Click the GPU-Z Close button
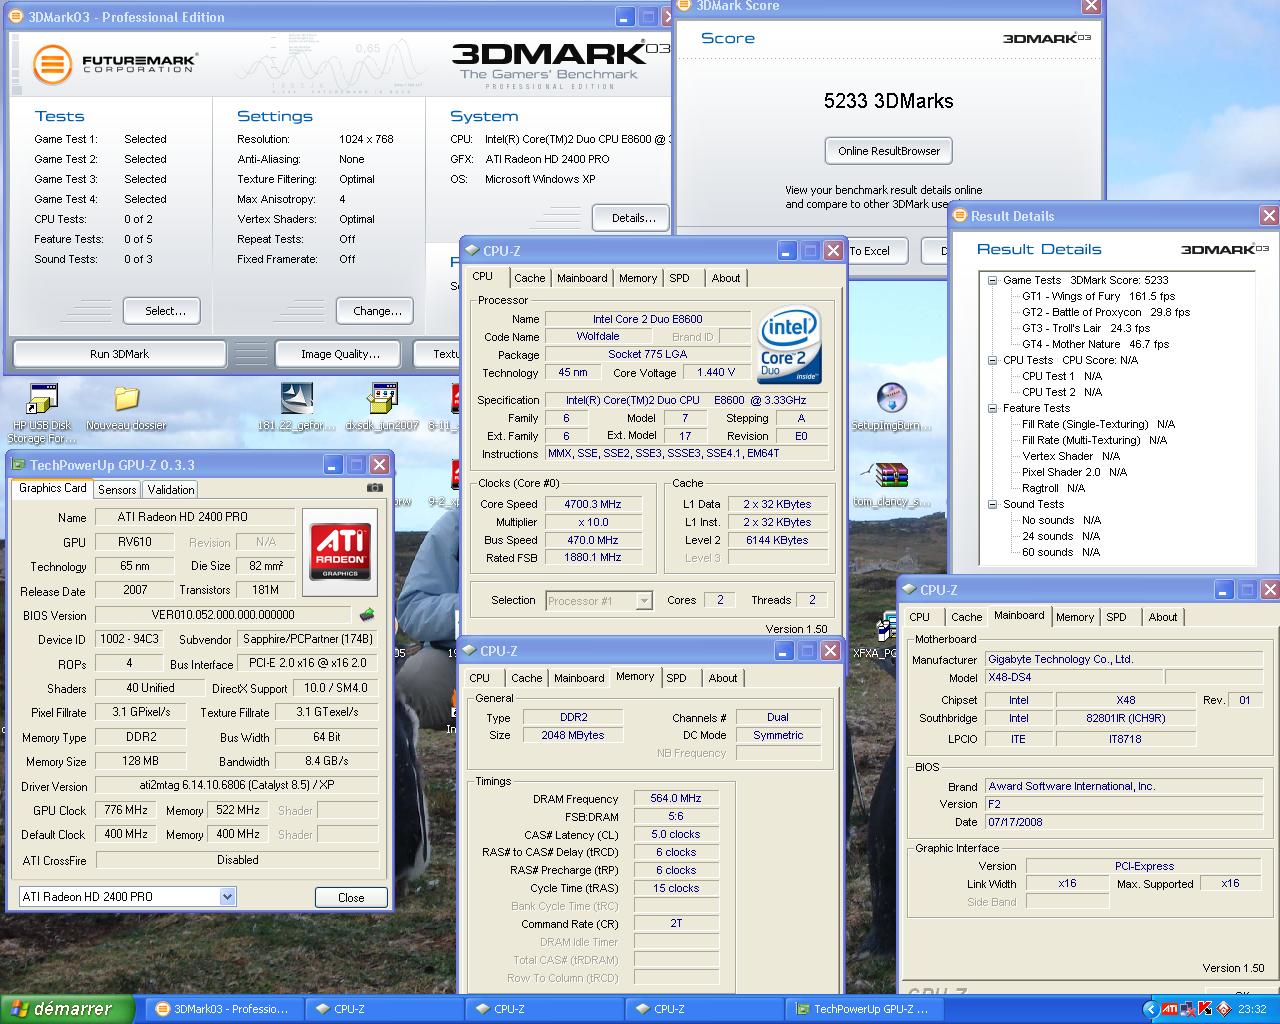1280x1024 pixels. [x=351, y=897]
